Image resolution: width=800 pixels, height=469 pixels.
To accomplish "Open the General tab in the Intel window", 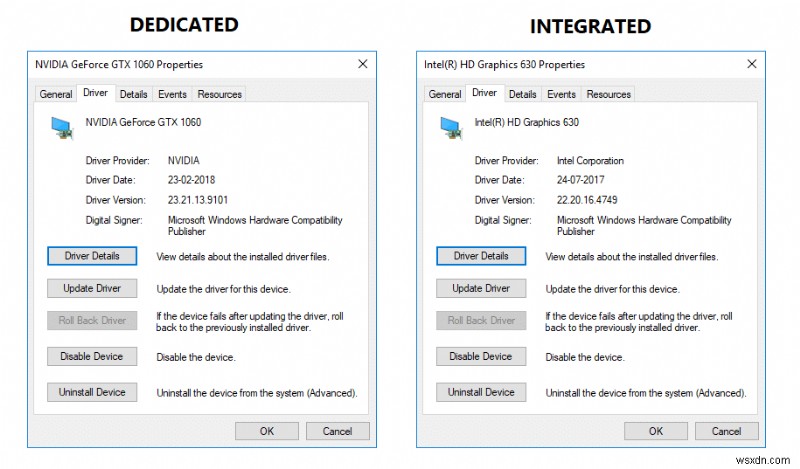I will 445,94.
